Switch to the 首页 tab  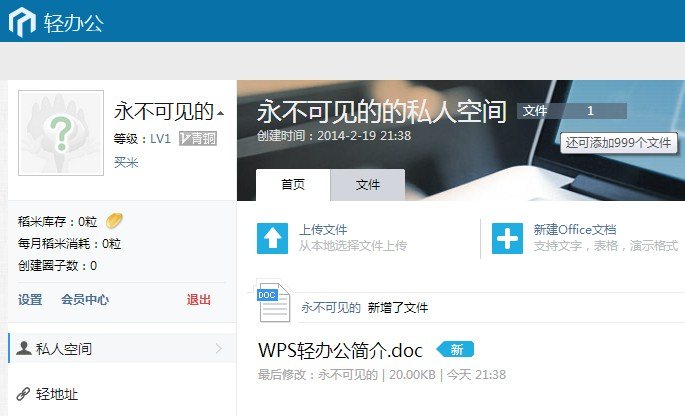[293, 185]
